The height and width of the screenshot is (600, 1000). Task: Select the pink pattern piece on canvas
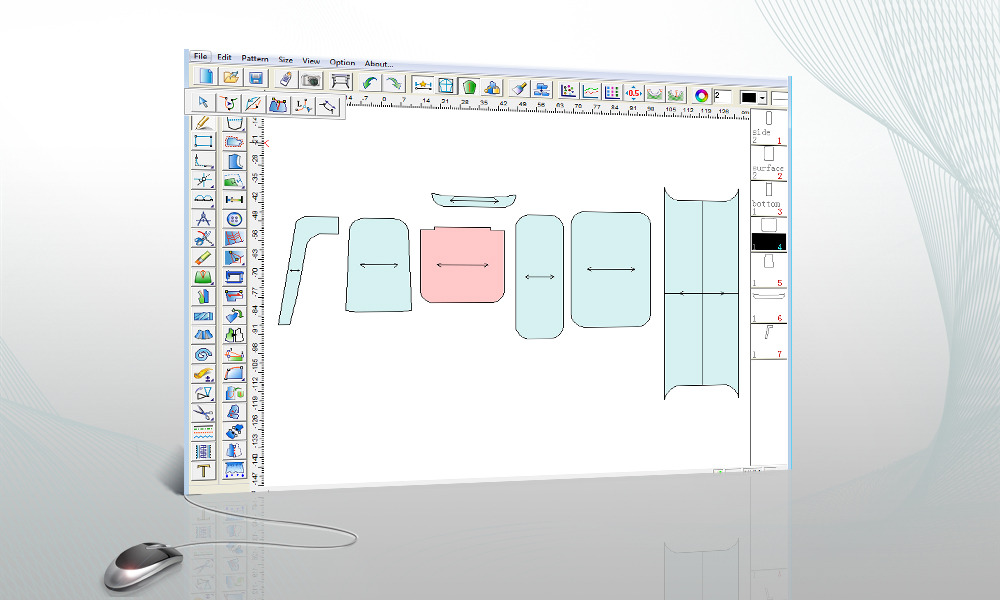click(x=460, y=266)
